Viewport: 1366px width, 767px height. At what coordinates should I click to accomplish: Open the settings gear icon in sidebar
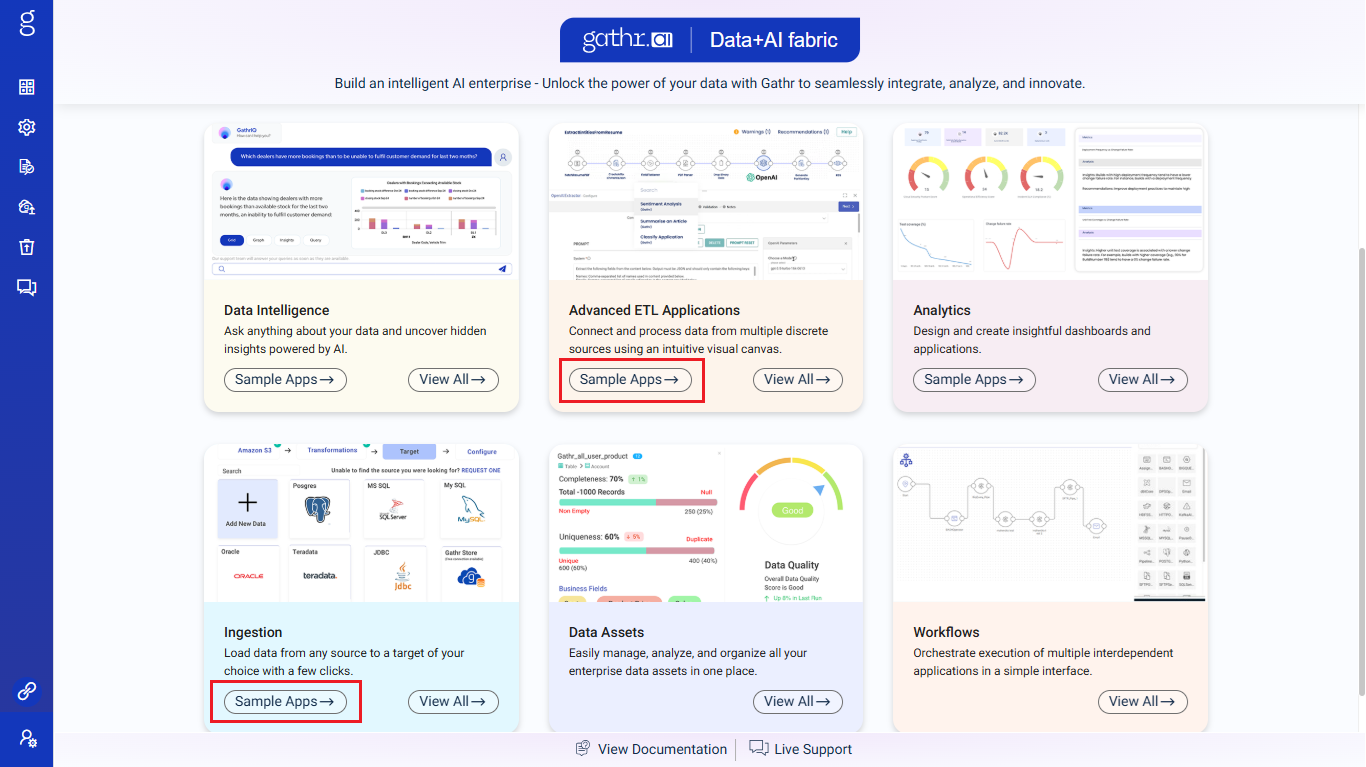pos(27,127)
